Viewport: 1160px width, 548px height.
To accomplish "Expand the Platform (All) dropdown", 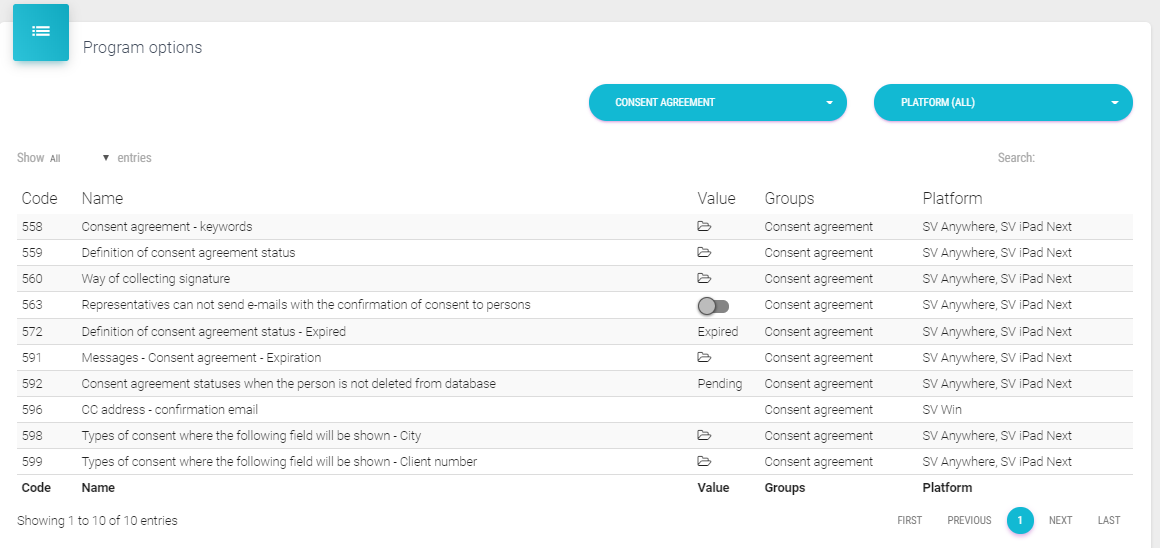I will click(1002, 102).
